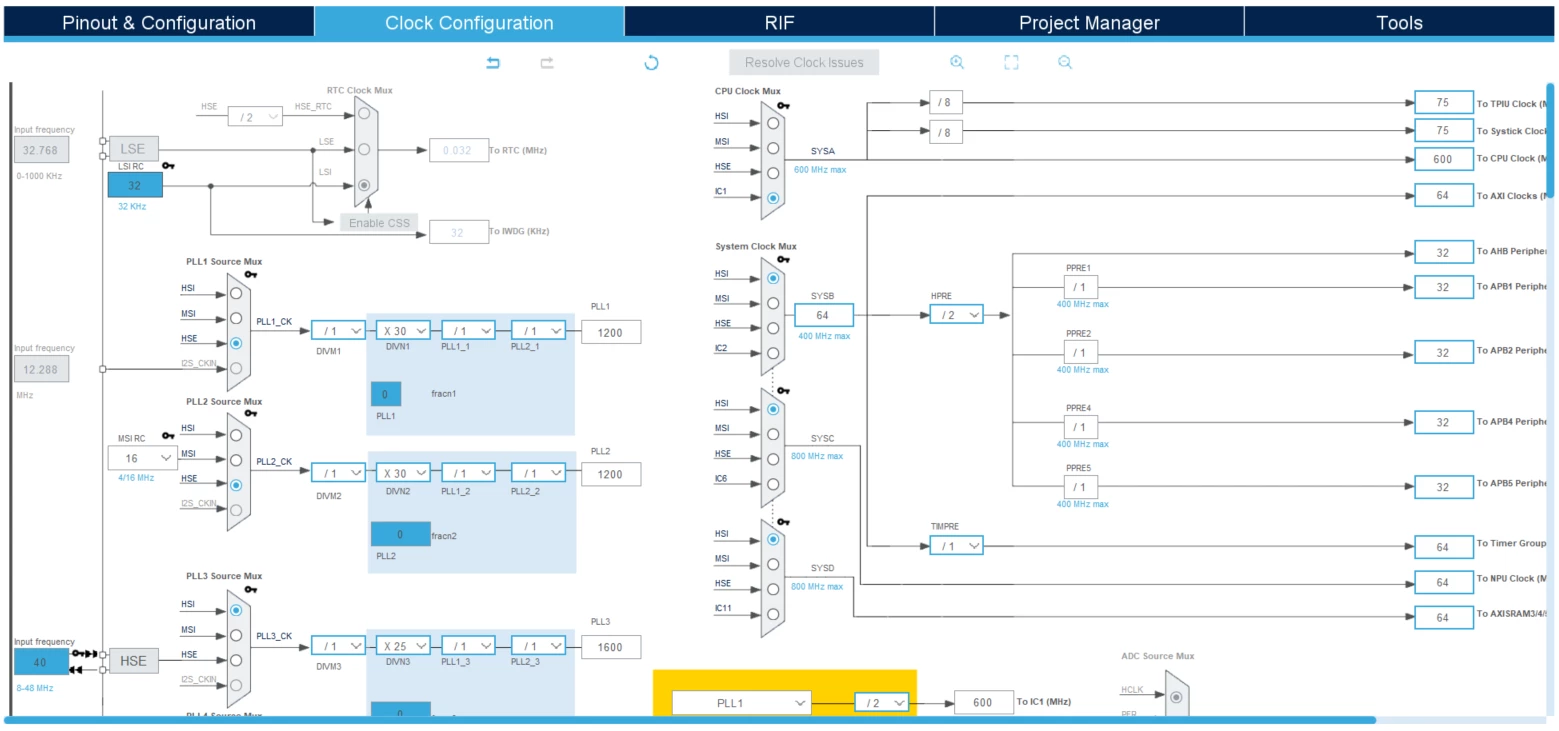Open the DIVN1 X 30 multiplier dropdown
This screenshot has width=1559, height=731.
point(403,331)
